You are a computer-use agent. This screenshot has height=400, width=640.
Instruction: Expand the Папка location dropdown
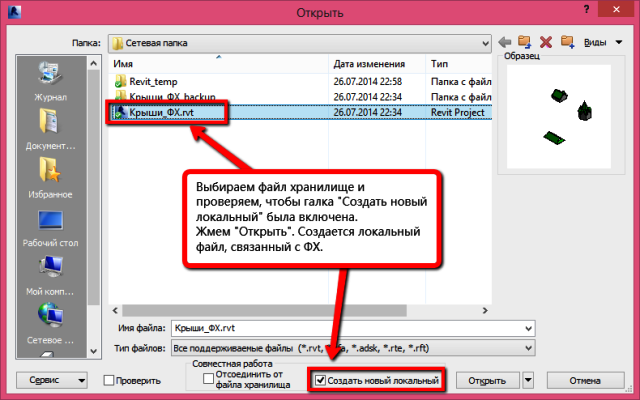(x=485, y=43)
